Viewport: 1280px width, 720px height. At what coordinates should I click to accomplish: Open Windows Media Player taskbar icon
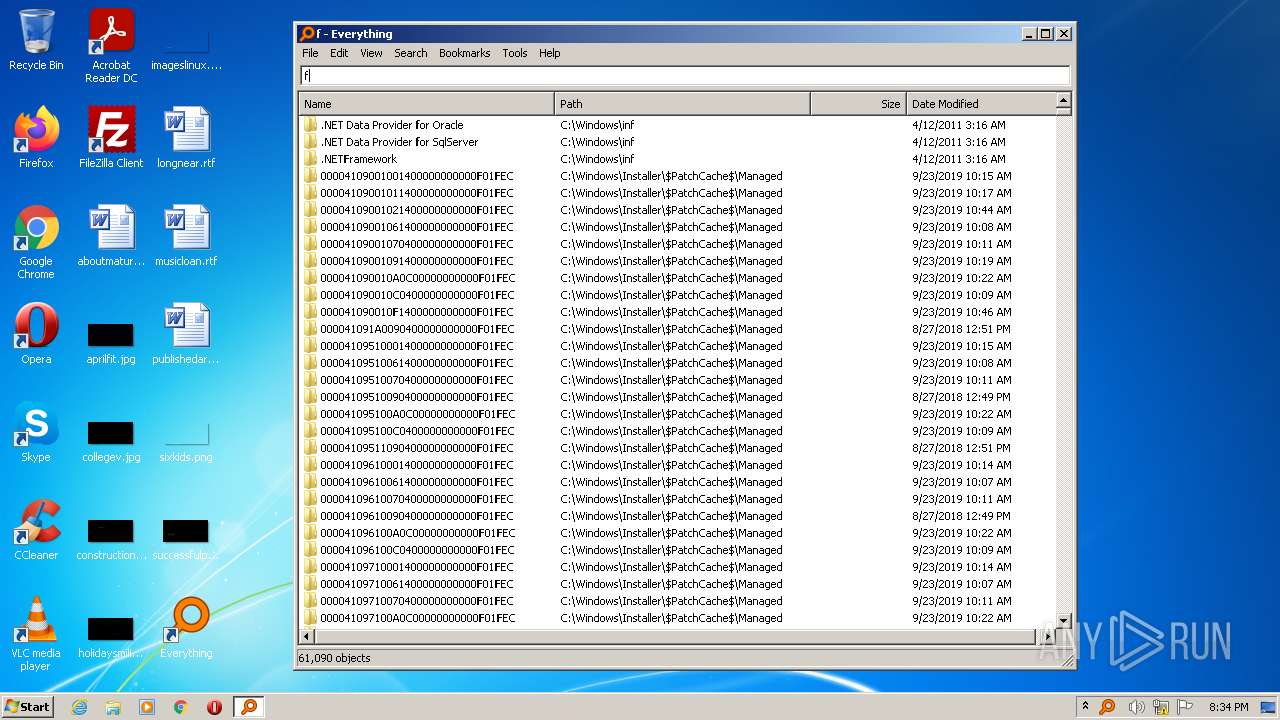pyautogui.click(x=147, y=707)
